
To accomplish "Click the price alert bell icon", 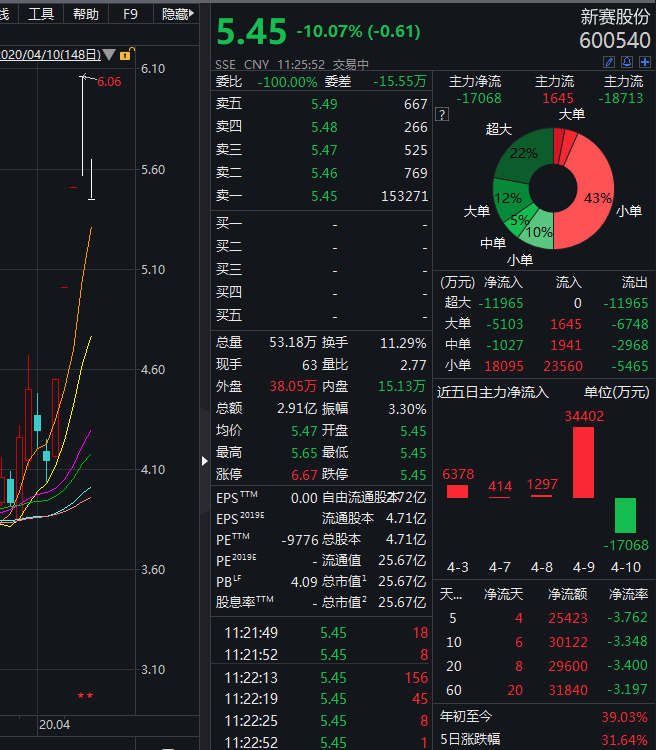I will 627,62.
